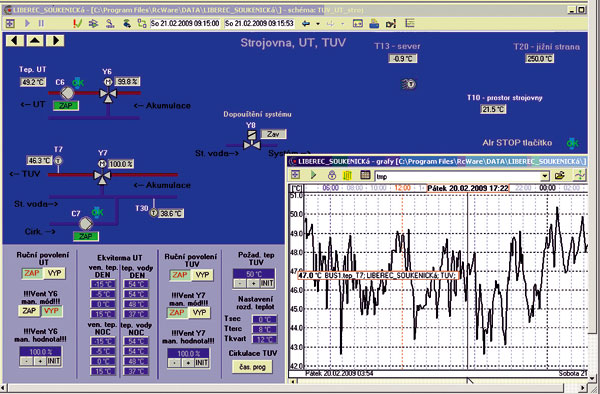The height and width of the screenshot is (394, 600).
Task: Decrease Vent Y6 manual value with minus
Action: [26, 361]
